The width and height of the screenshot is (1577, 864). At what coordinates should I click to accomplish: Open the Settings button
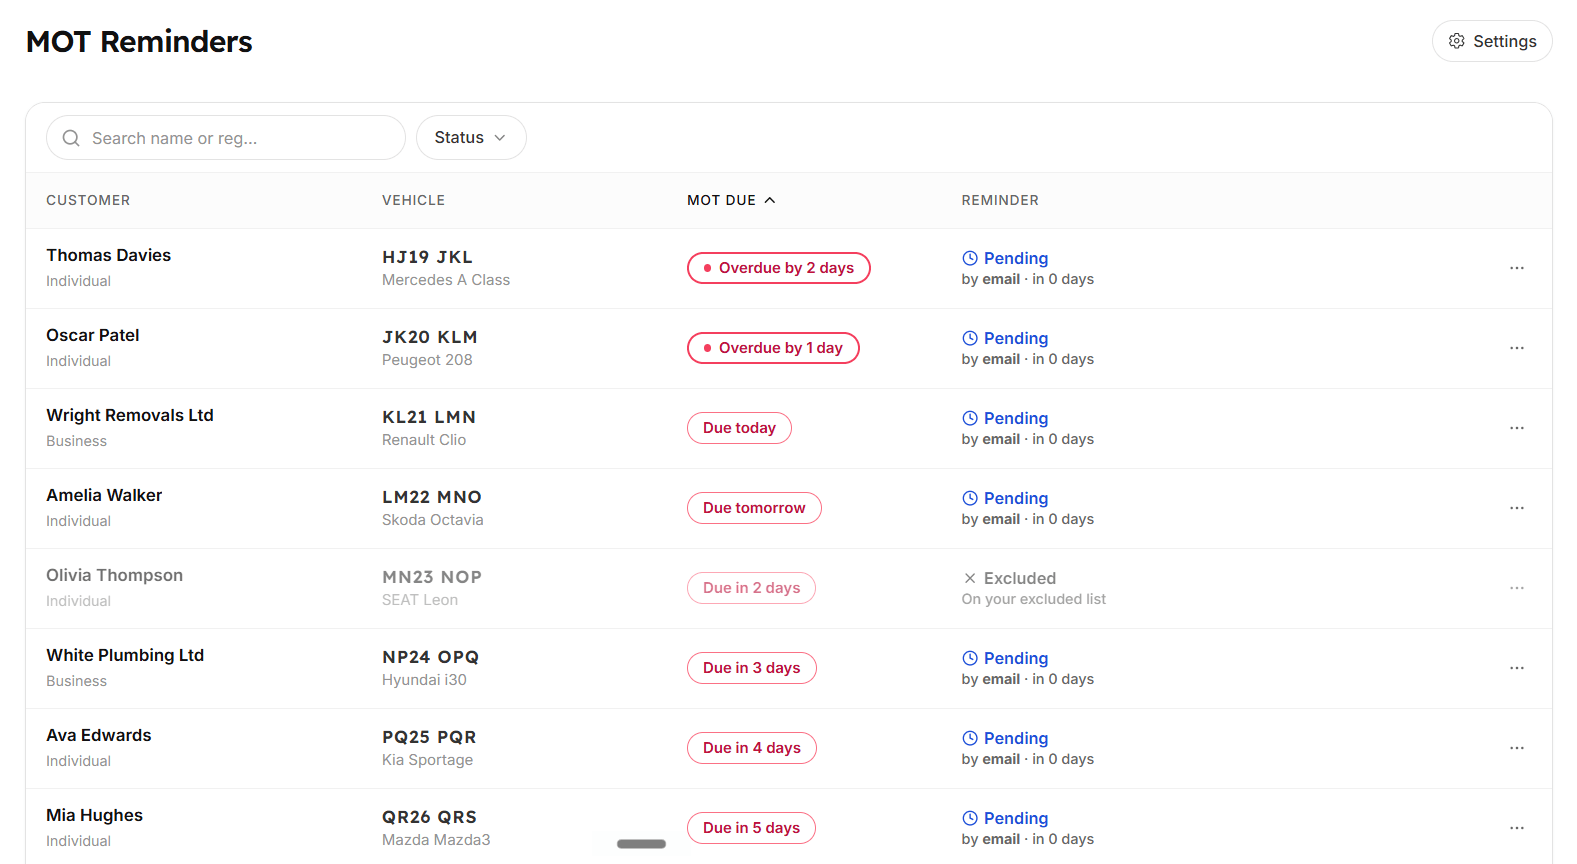click(x=1492, y=41)
